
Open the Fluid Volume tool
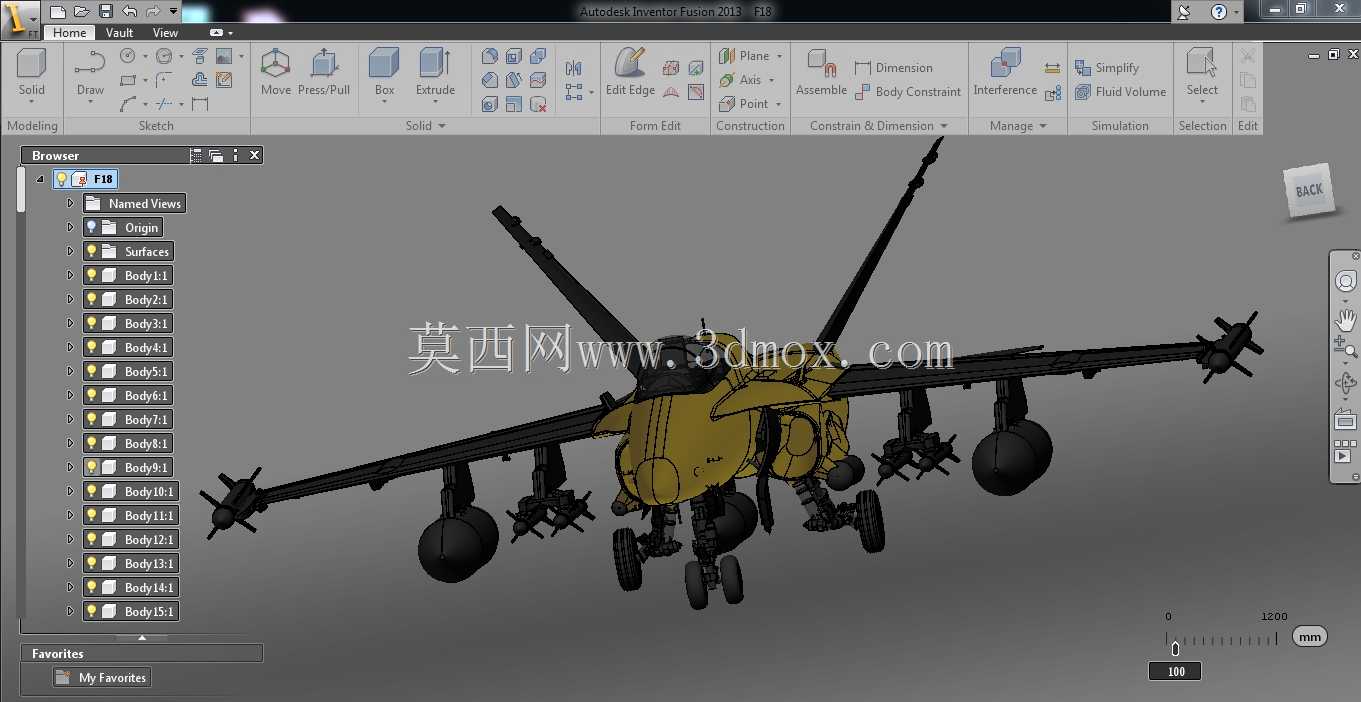(x=1120, y=92)
